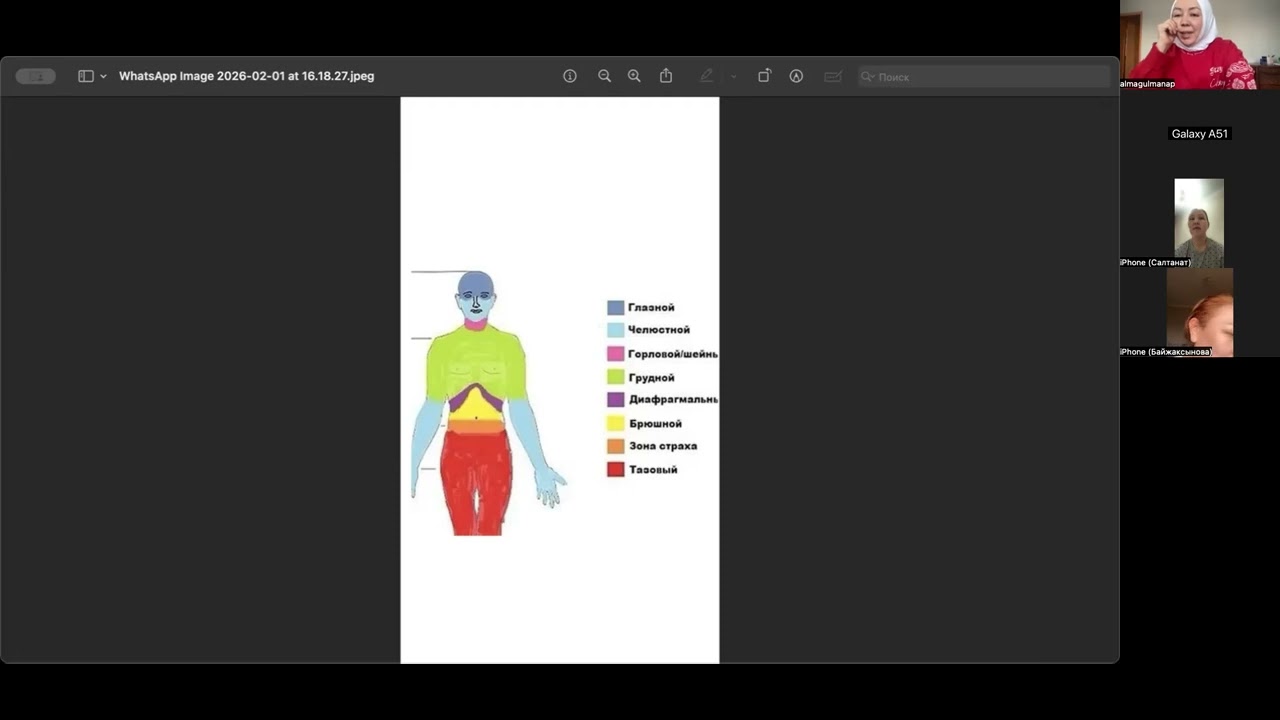The width and height of the screenshot is (1280, 720).
Task: Select the highlight pen tool
Action: coord(707,76)
